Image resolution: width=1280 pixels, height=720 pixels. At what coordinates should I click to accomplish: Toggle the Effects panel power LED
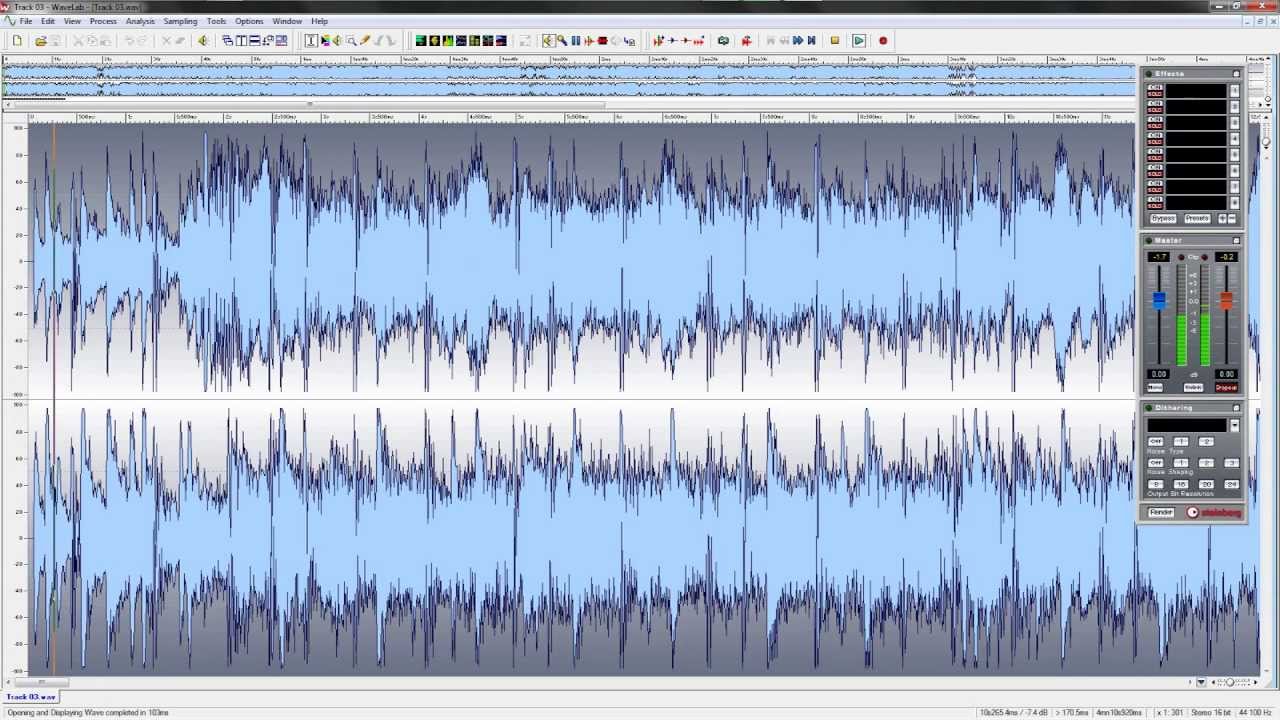pyautogui.click(x=1149, y=74)
